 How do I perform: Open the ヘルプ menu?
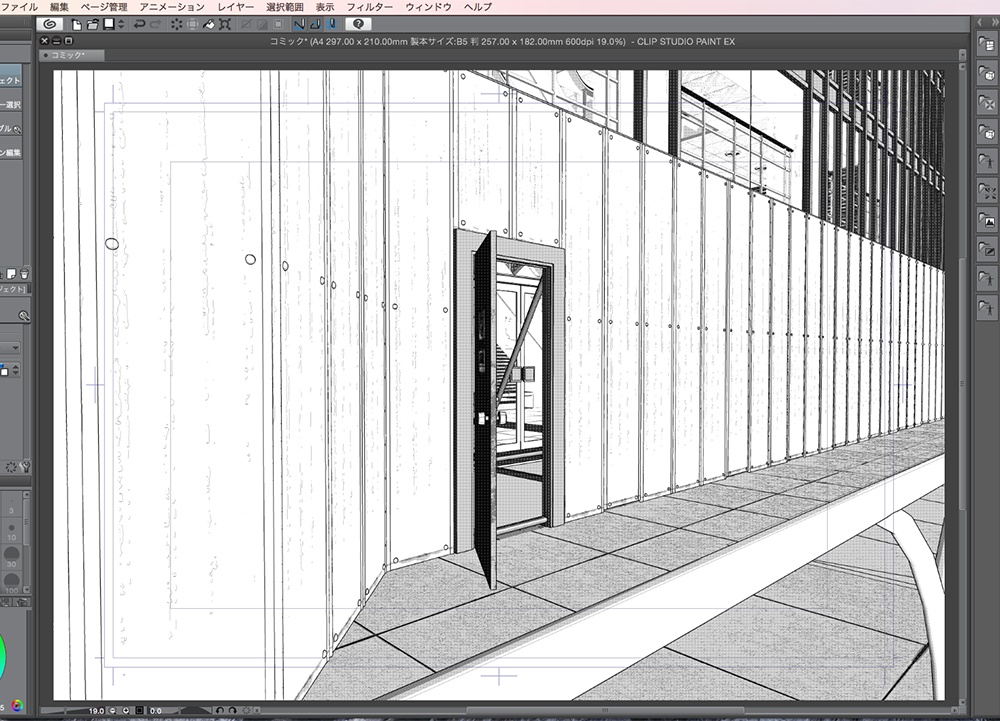click(478, 7)
